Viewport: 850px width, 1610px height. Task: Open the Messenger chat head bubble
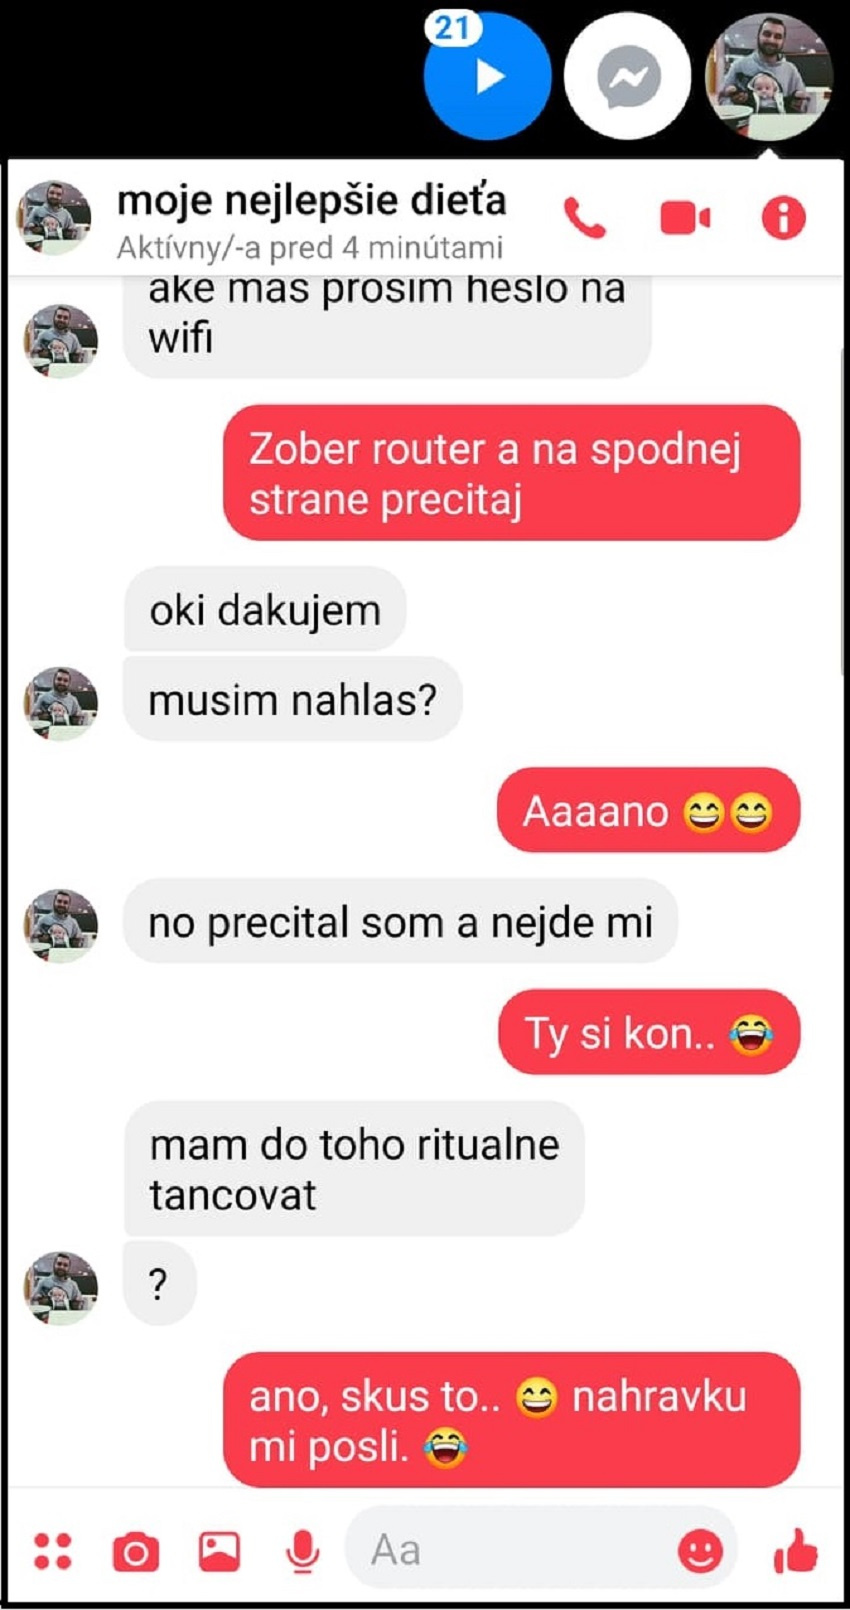coord(627,76)
